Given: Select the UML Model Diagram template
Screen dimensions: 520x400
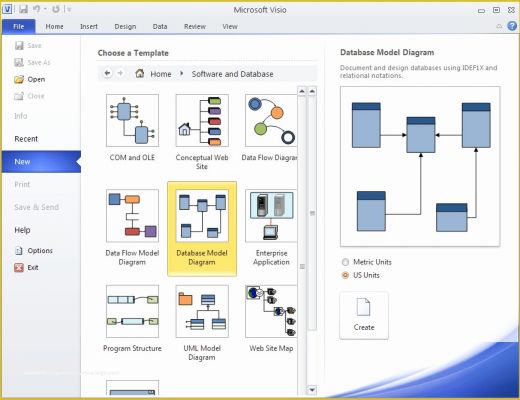Looking at the screenshot, I should [202, 323].
